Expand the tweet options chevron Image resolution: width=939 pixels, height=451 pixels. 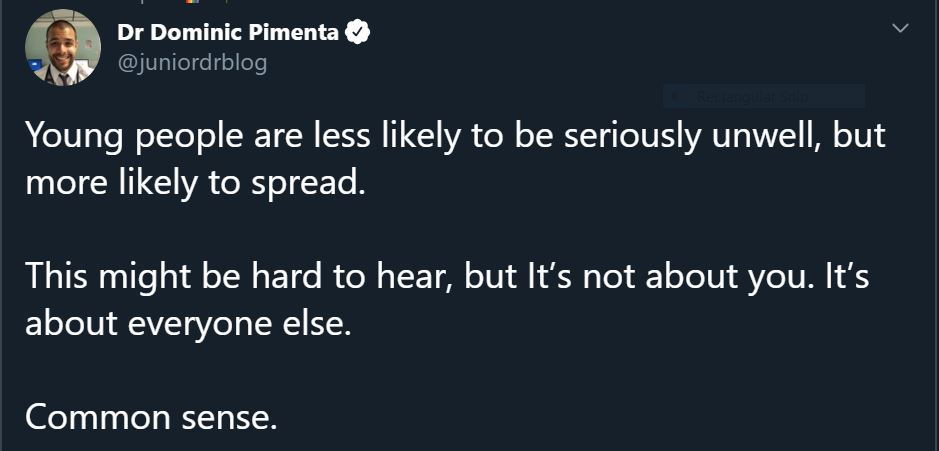click(x=899, y=29)
